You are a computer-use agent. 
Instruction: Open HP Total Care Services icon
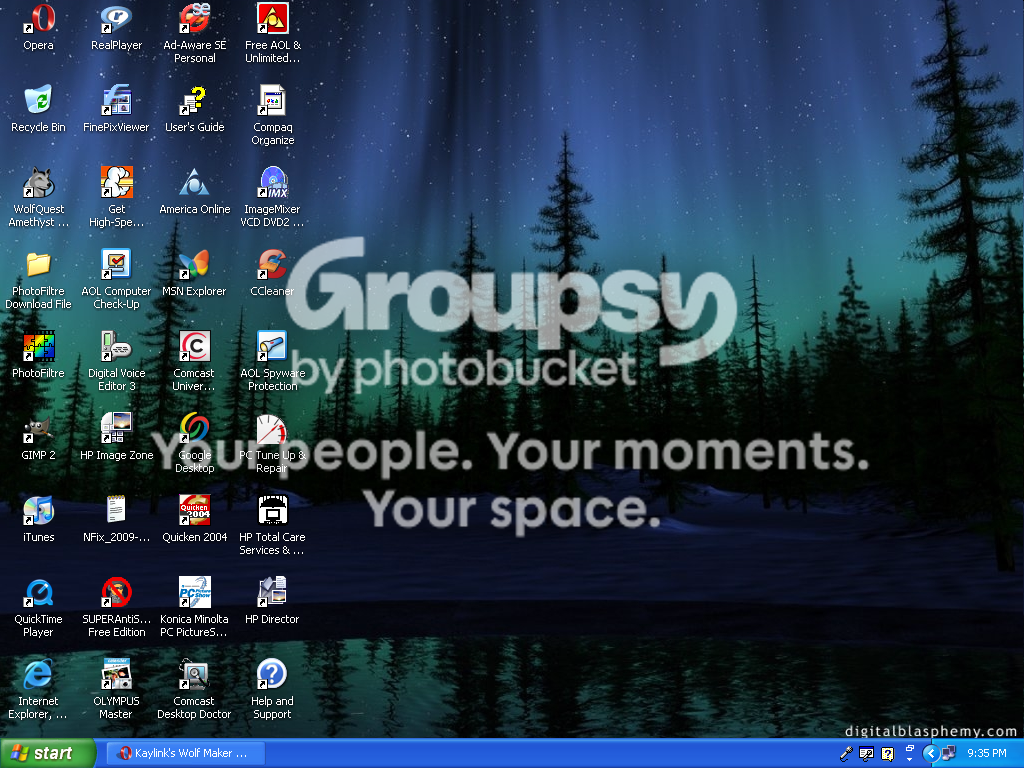272,511
